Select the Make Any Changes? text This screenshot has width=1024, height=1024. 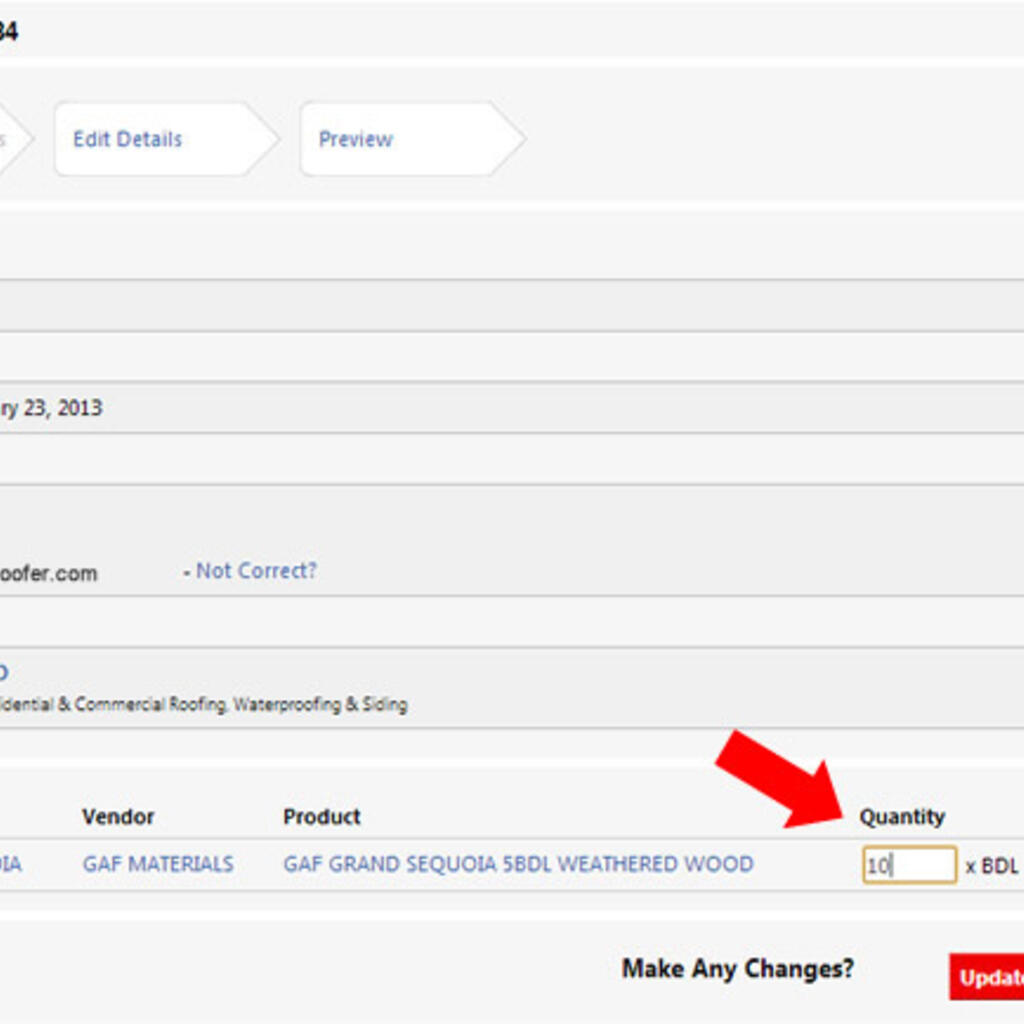[x=737, y=968]
